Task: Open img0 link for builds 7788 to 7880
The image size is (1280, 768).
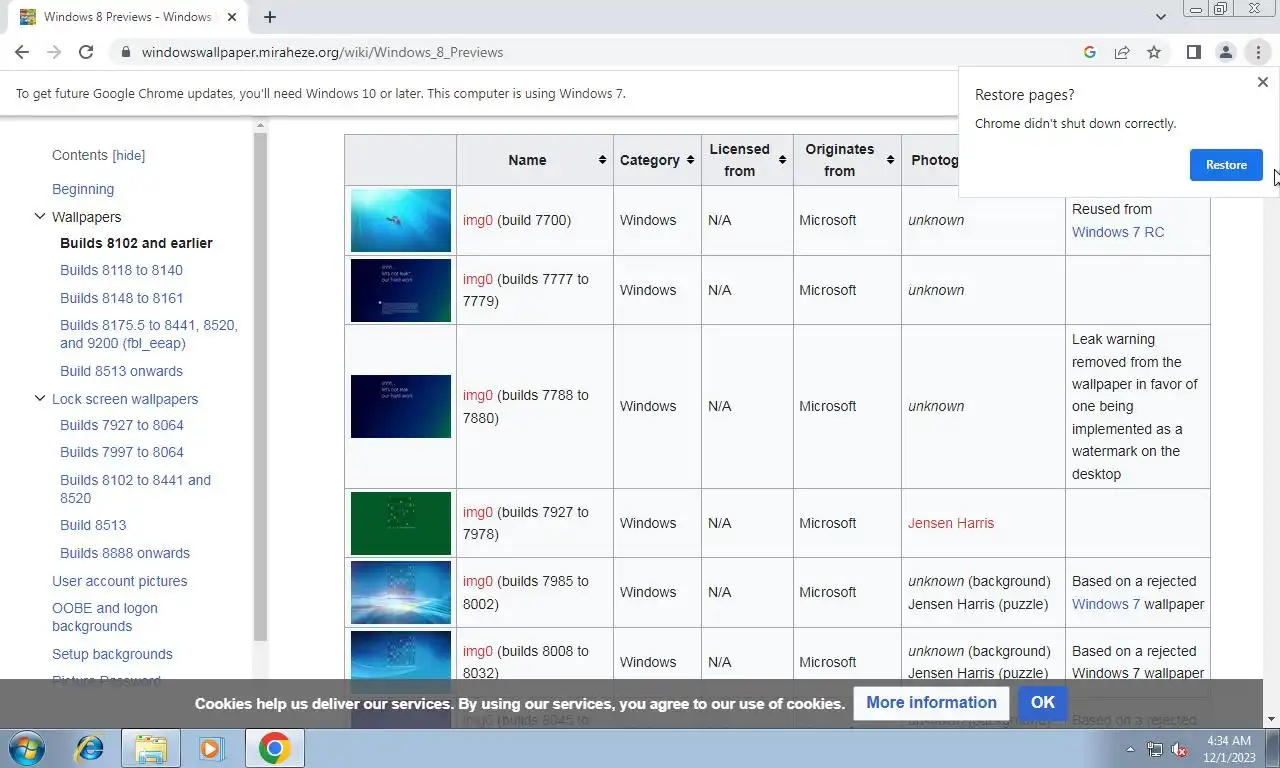Action: 477,395
